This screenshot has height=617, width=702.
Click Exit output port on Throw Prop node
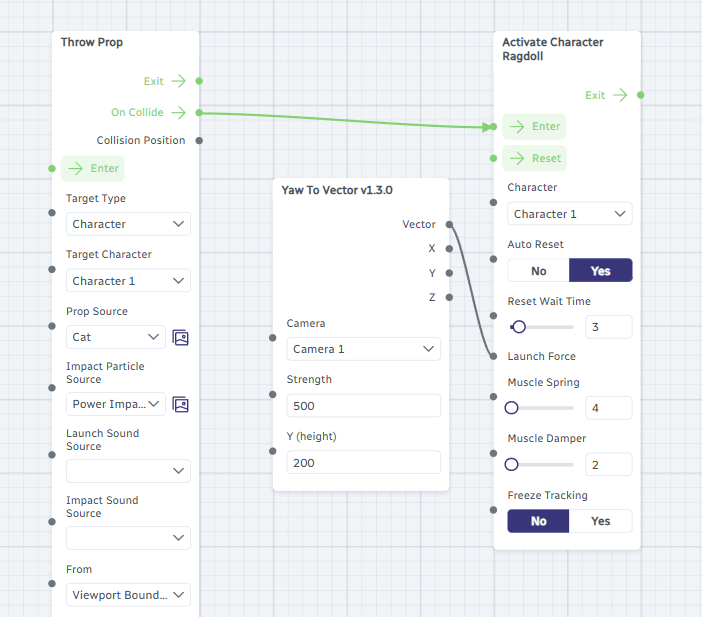[199, 81]
